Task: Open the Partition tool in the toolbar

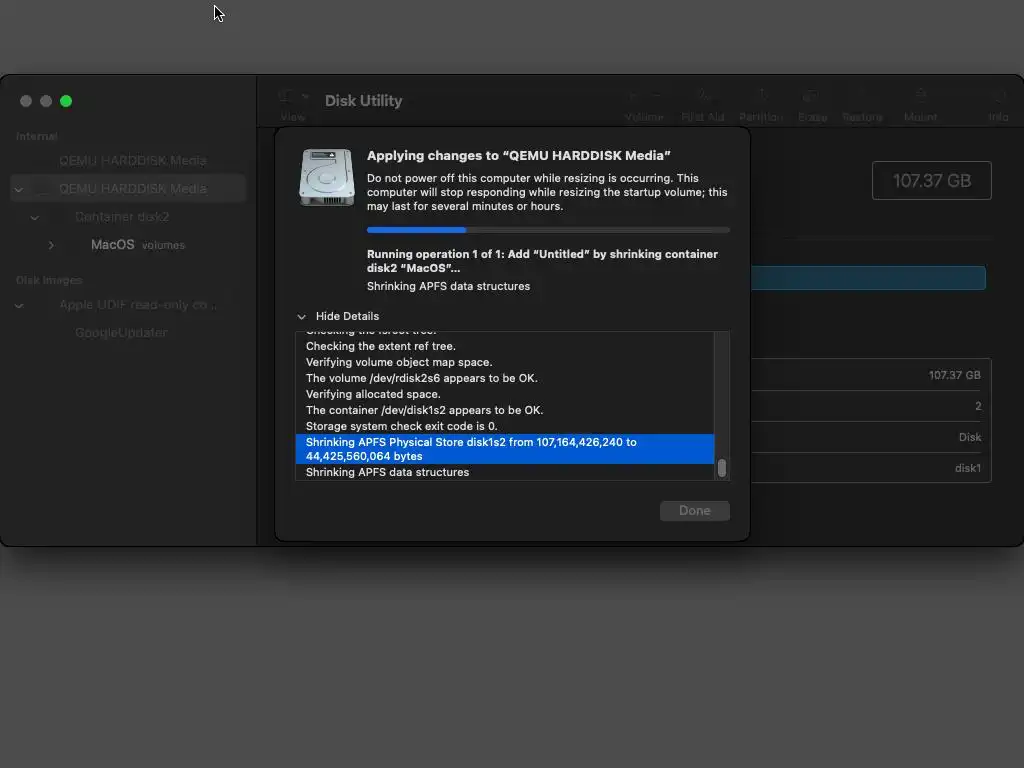Action: 761,97
